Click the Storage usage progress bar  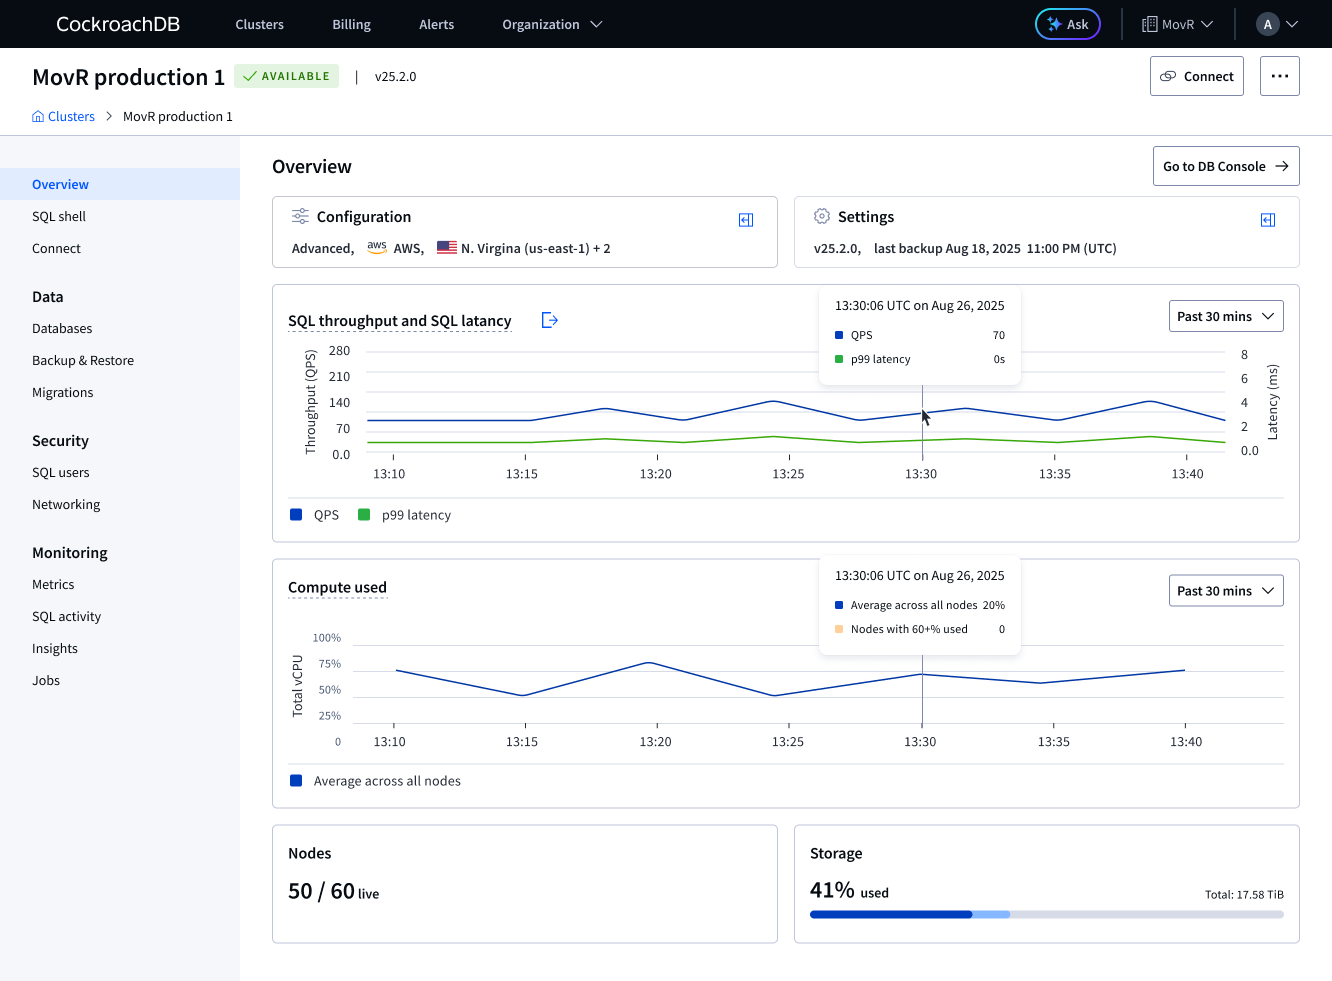tap(1047, 914)
